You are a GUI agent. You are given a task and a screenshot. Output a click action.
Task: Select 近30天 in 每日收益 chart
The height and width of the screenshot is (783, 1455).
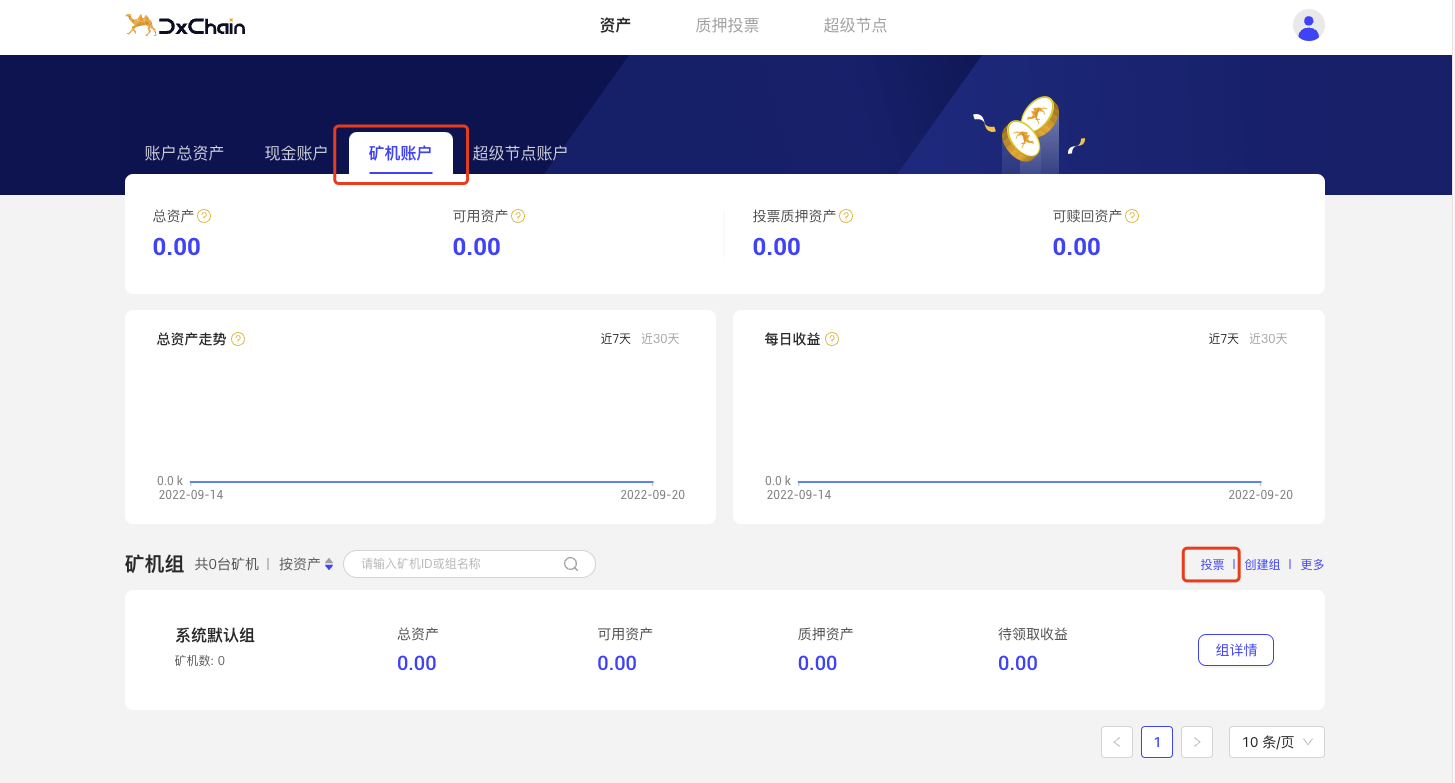pyautogui.click(x=1268, y=339)
